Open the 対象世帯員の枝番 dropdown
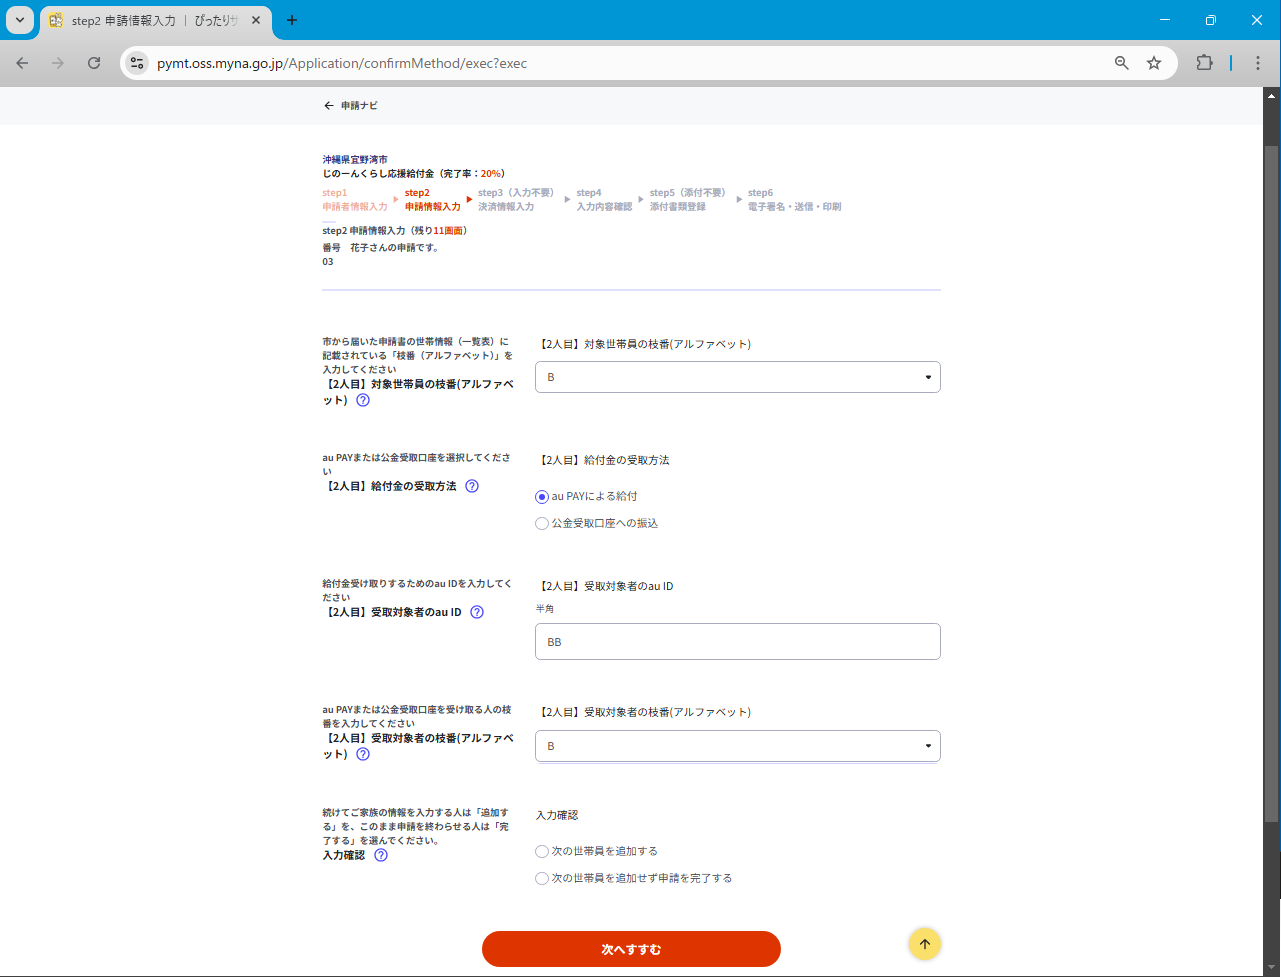 737,377
